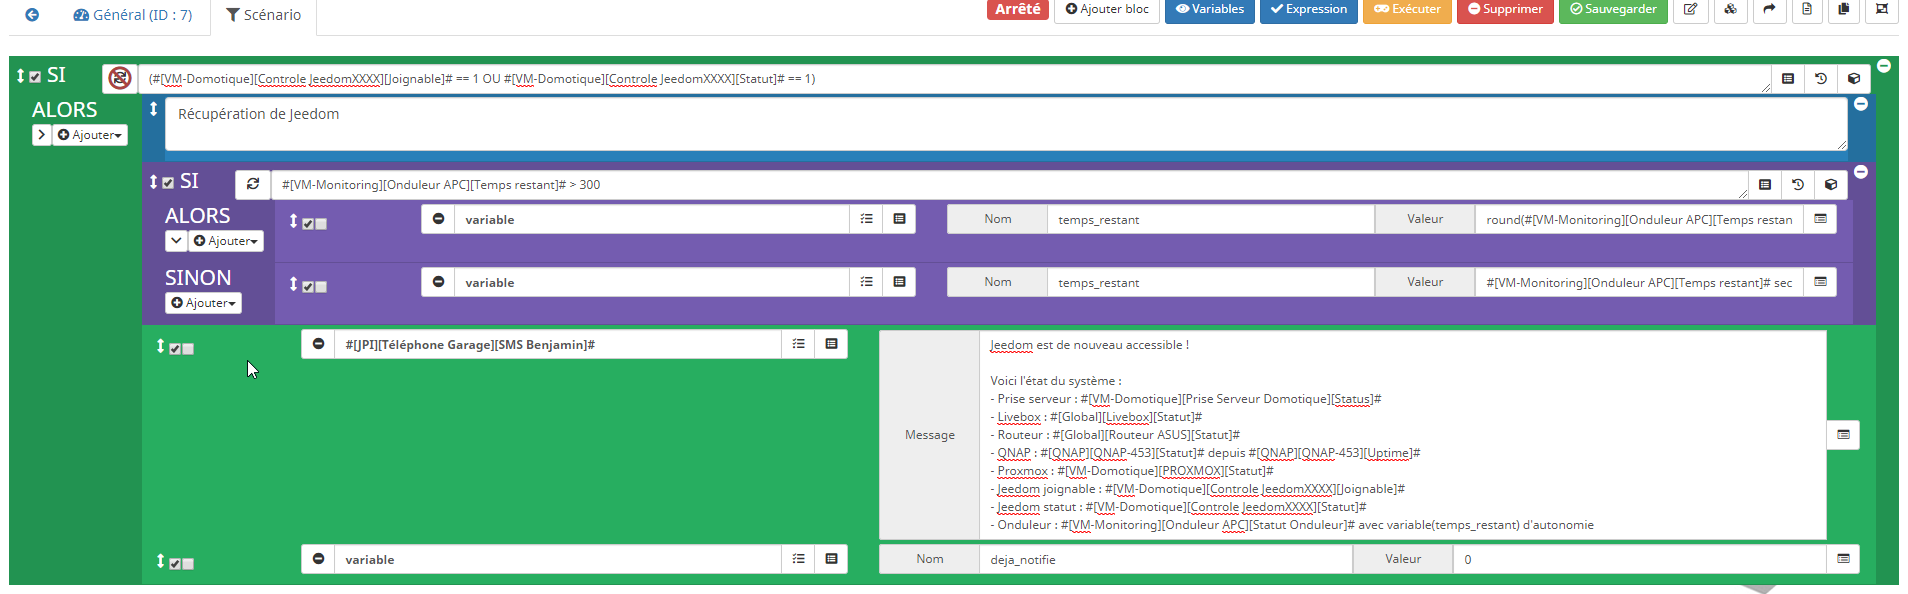Screen dimensions: 1908x594
Task: Toggle the inner SI block checkbox
Action: coord(168,183)
